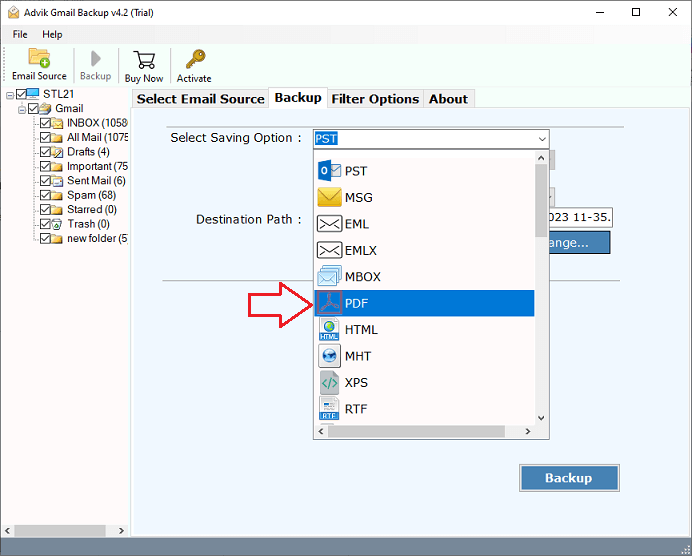Click the Trash bin folder icon
Screen dimensions: 692x556
(x=57, y=224)
